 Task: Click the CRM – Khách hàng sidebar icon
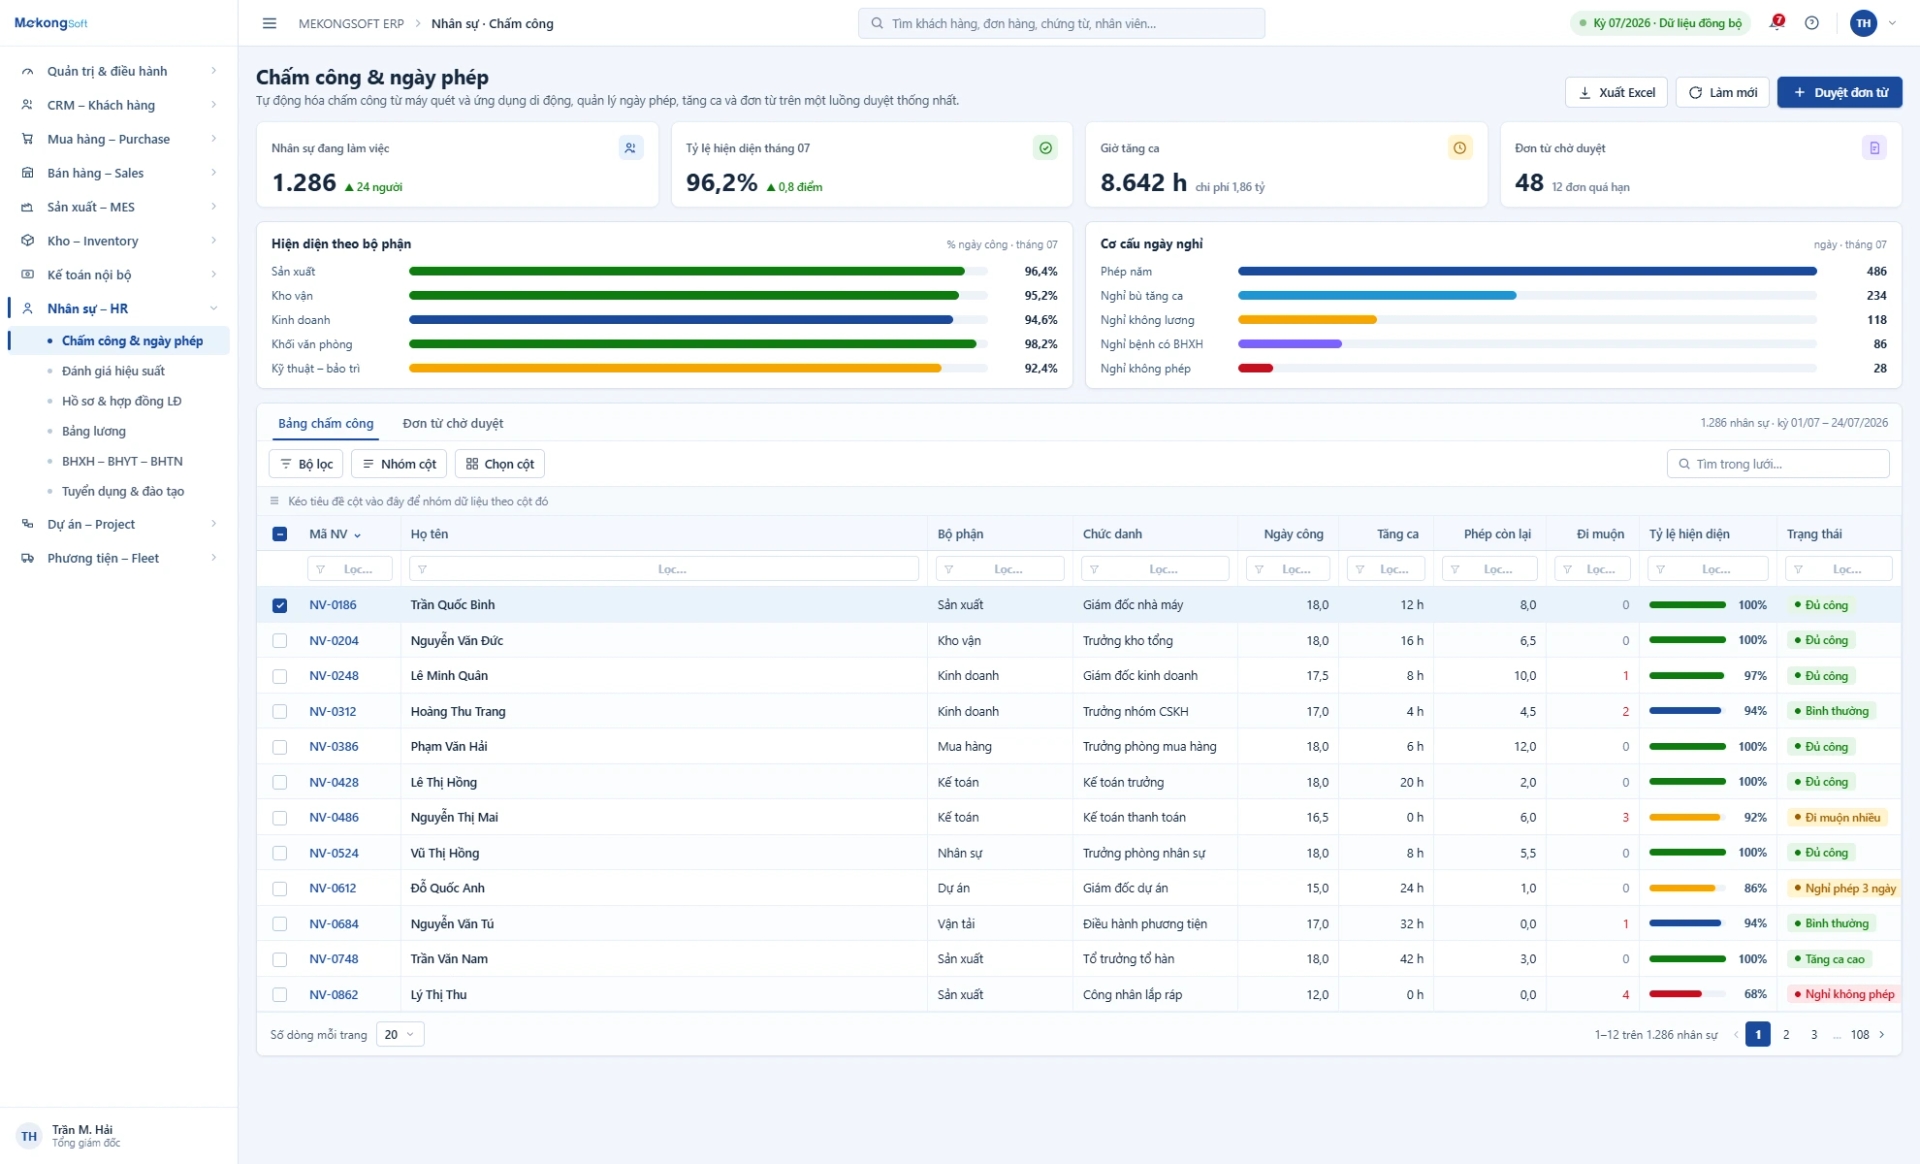click(x=28, y=105)
